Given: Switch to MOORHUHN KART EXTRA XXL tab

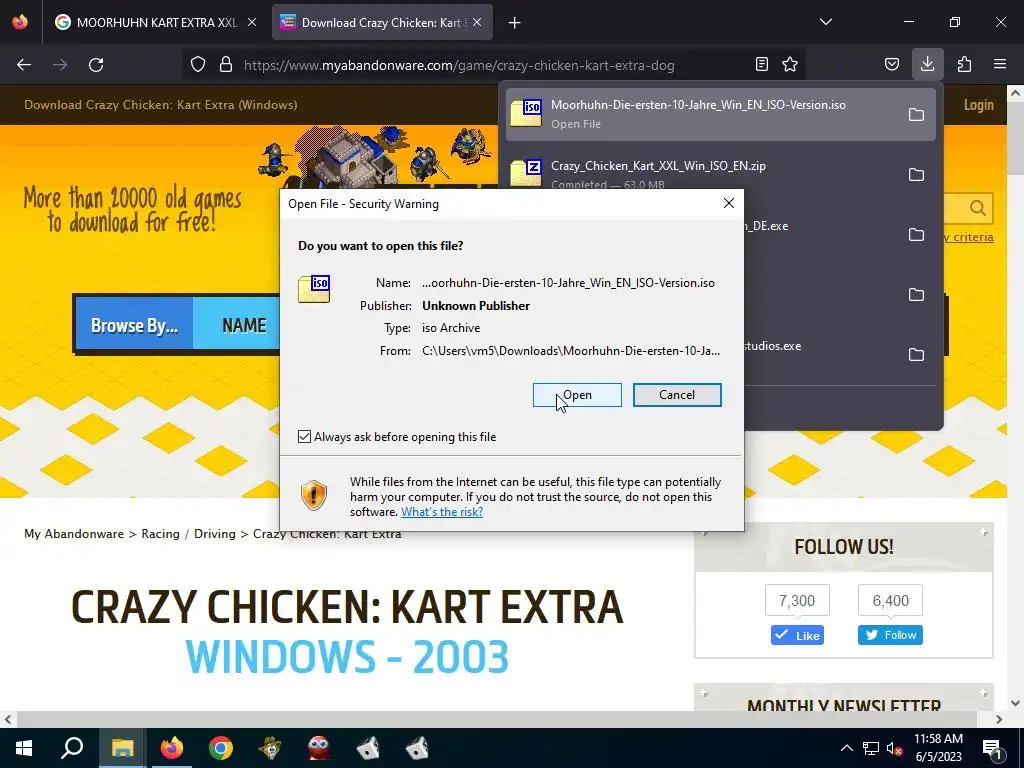Looking at the screenshot, I should click(155, 22).
